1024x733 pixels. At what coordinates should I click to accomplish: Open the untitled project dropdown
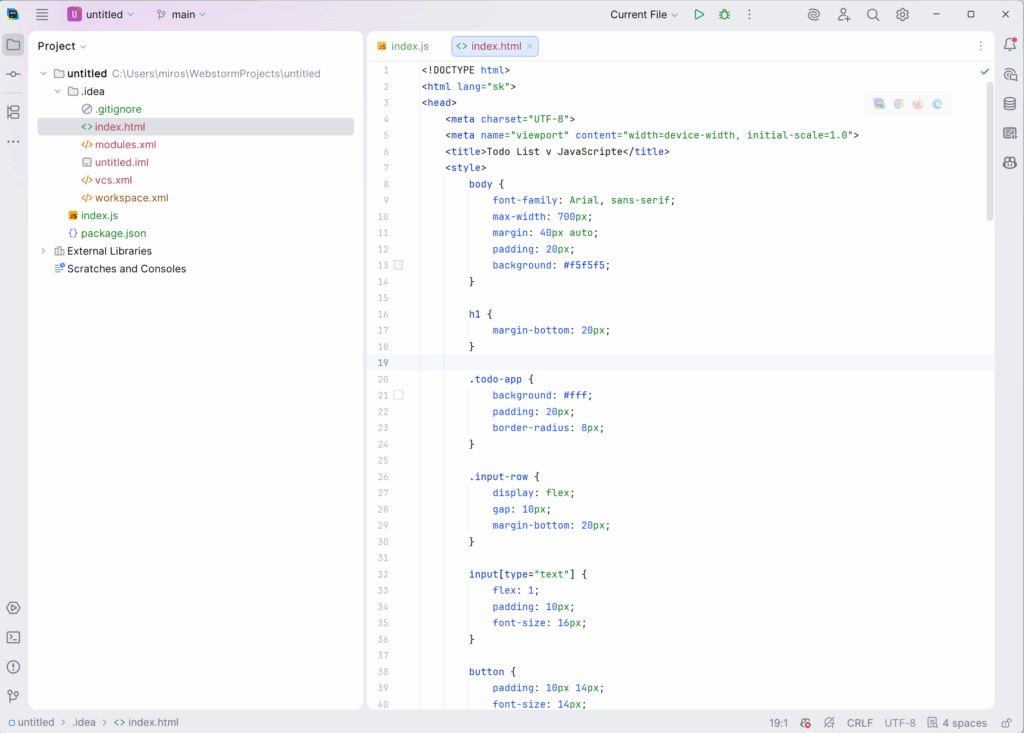point(101,14)
